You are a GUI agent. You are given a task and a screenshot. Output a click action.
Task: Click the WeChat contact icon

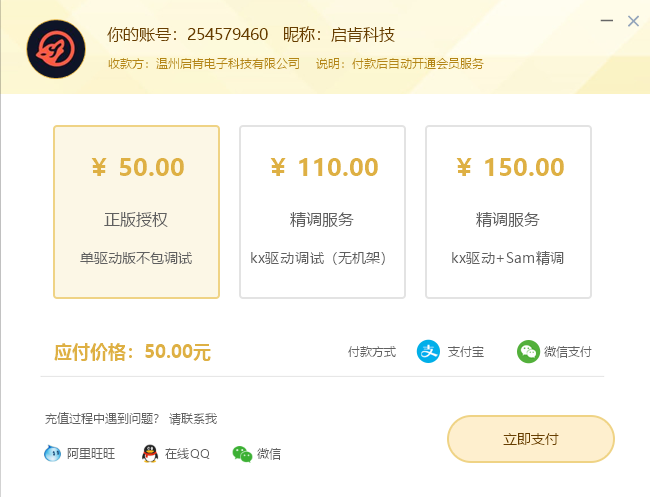click(242, 454)
